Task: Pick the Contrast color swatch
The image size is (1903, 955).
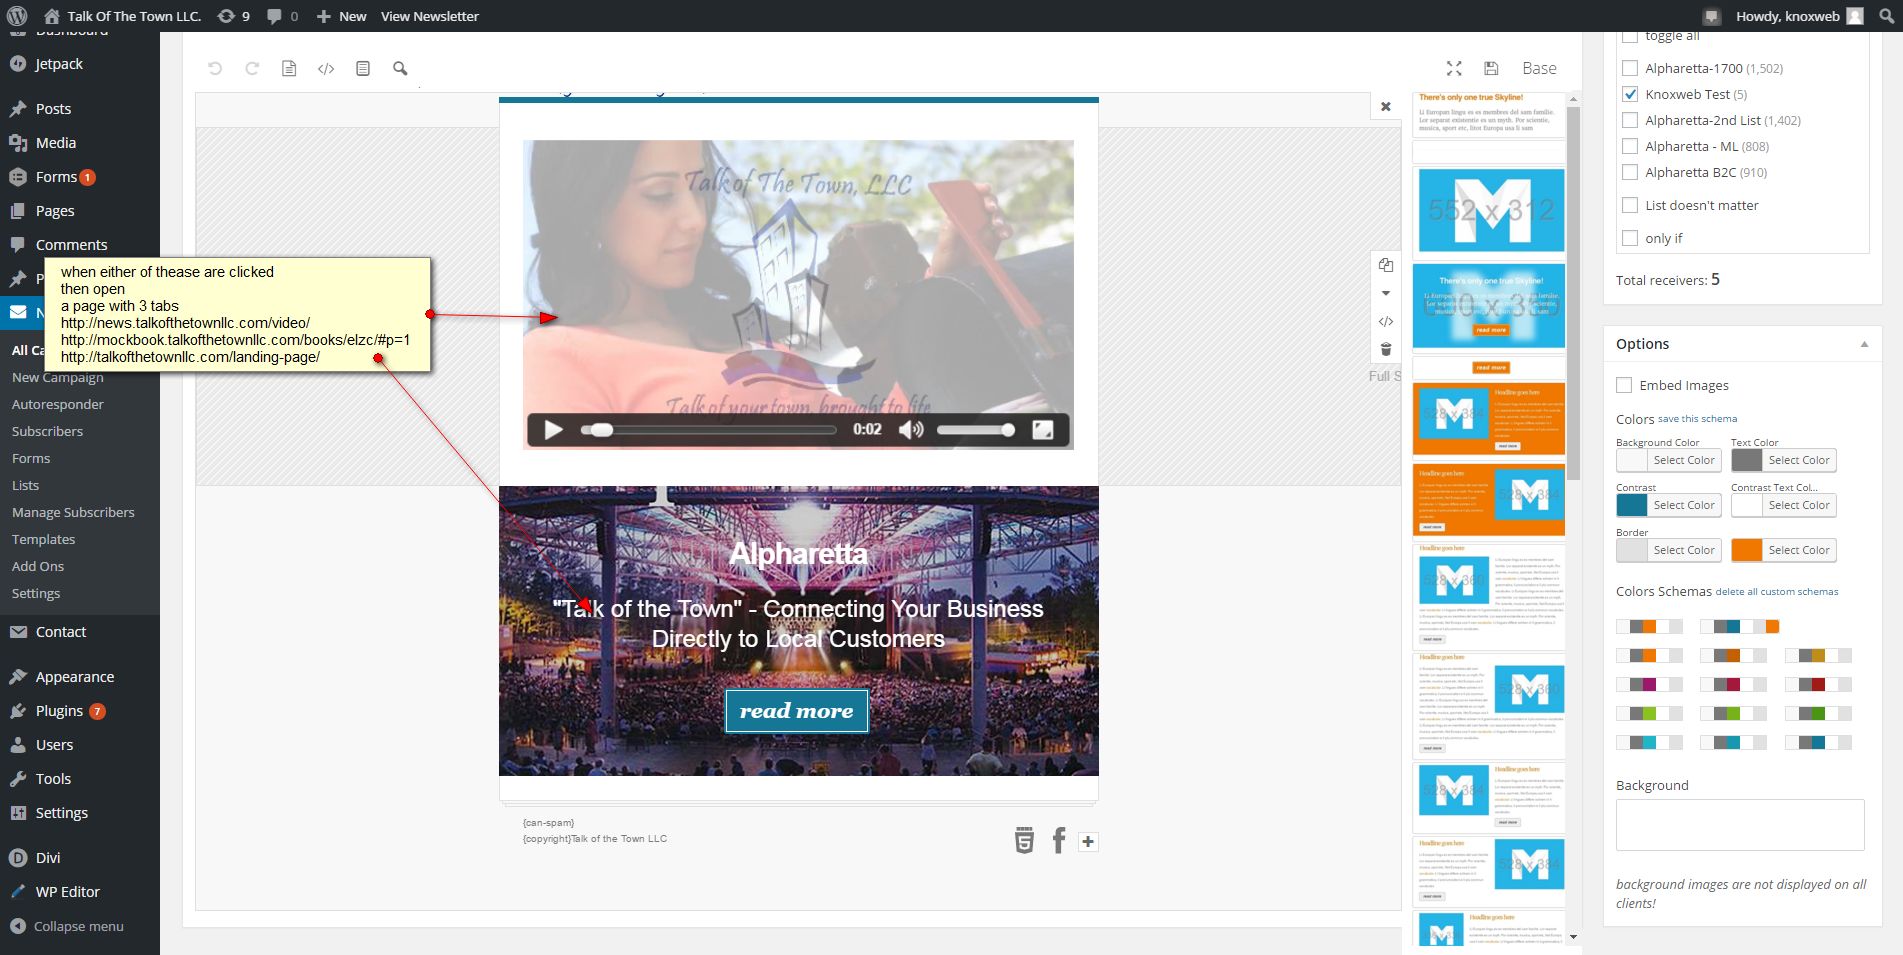Action: pos(1632,505)
